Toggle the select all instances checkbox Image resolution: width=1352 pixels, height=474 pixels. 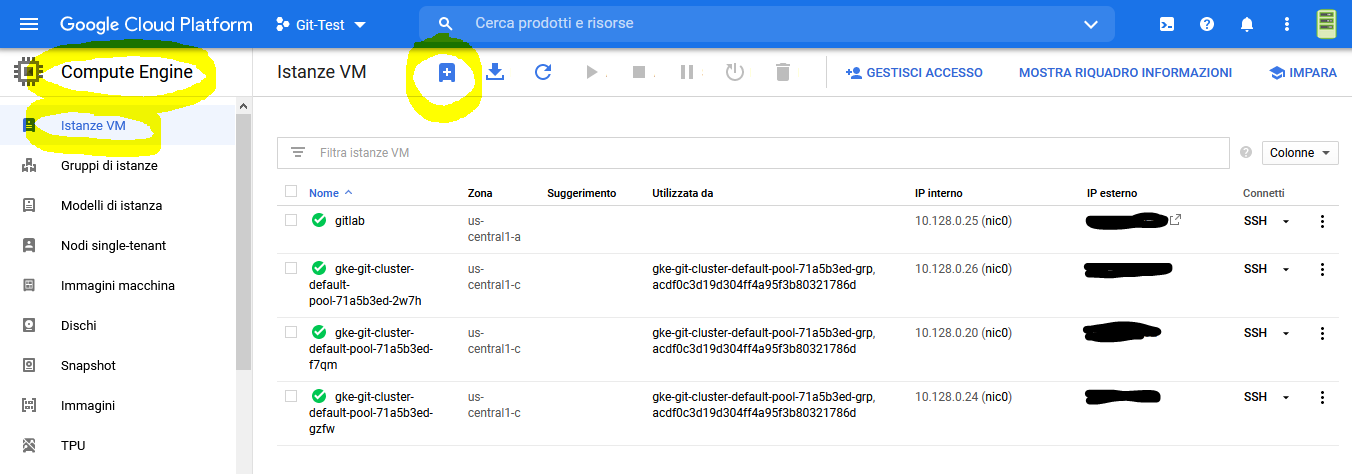coord(291,192)
